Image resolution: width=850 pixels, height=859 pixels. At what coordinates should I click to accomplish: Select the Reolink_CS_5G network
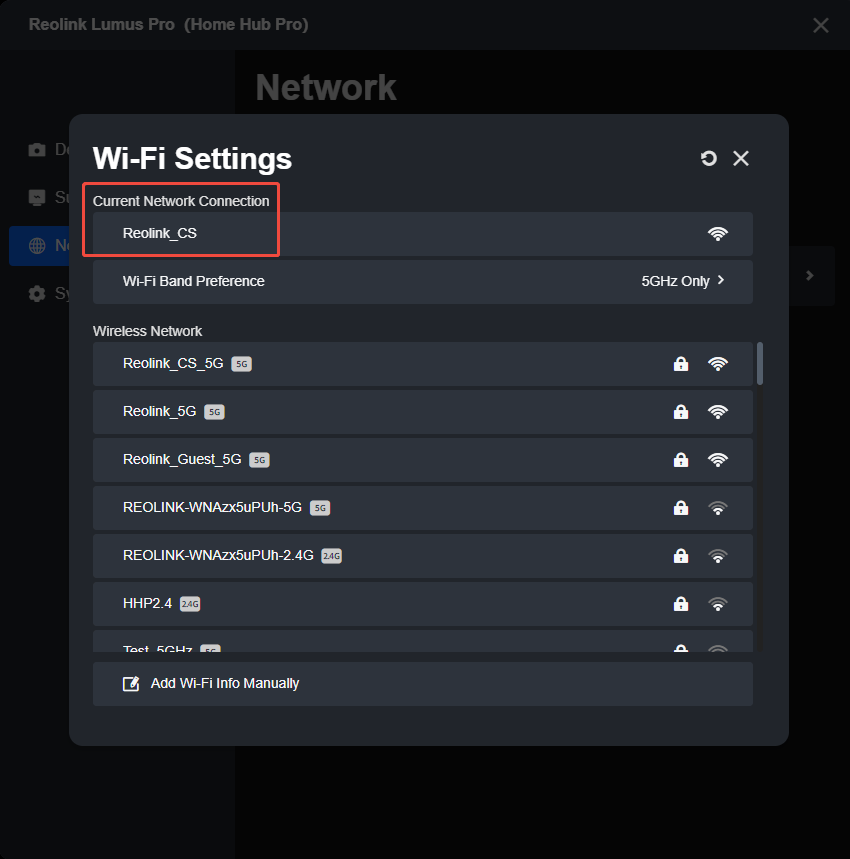pos(423,364)
